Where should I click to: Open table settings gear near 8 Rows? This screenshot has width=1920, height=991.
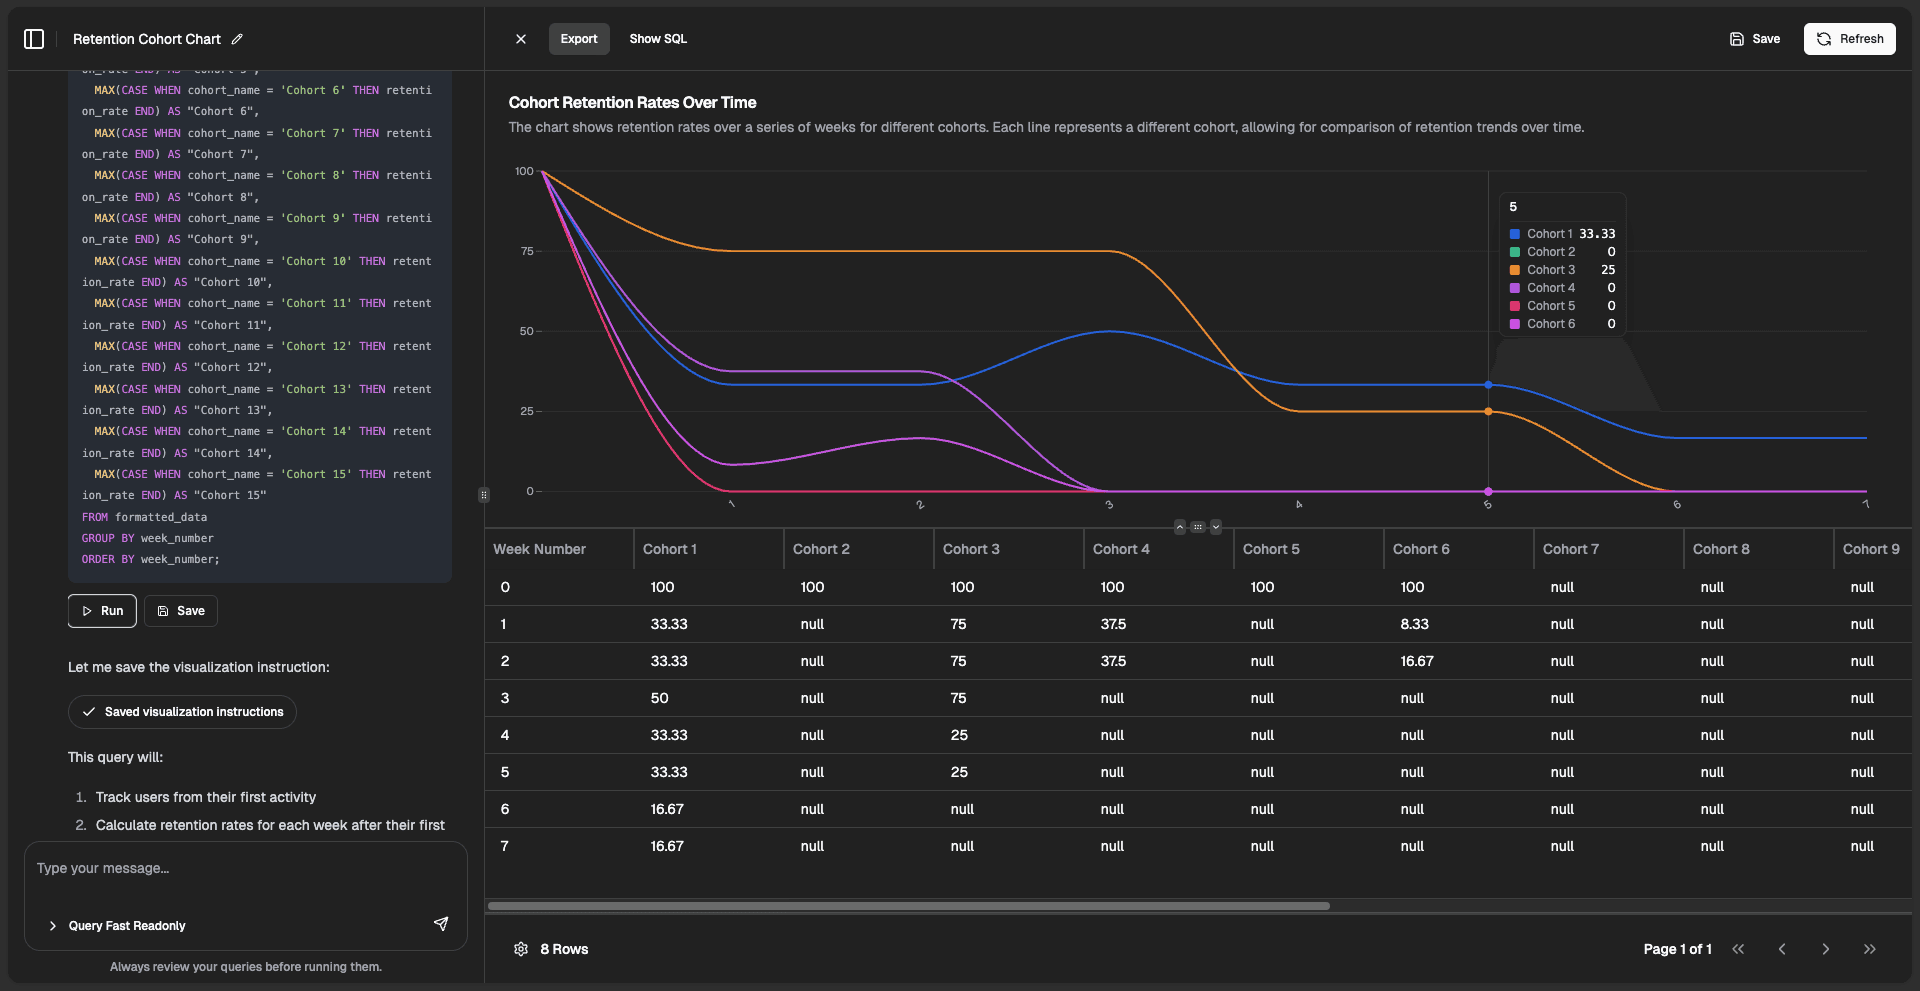pos(521,949)
